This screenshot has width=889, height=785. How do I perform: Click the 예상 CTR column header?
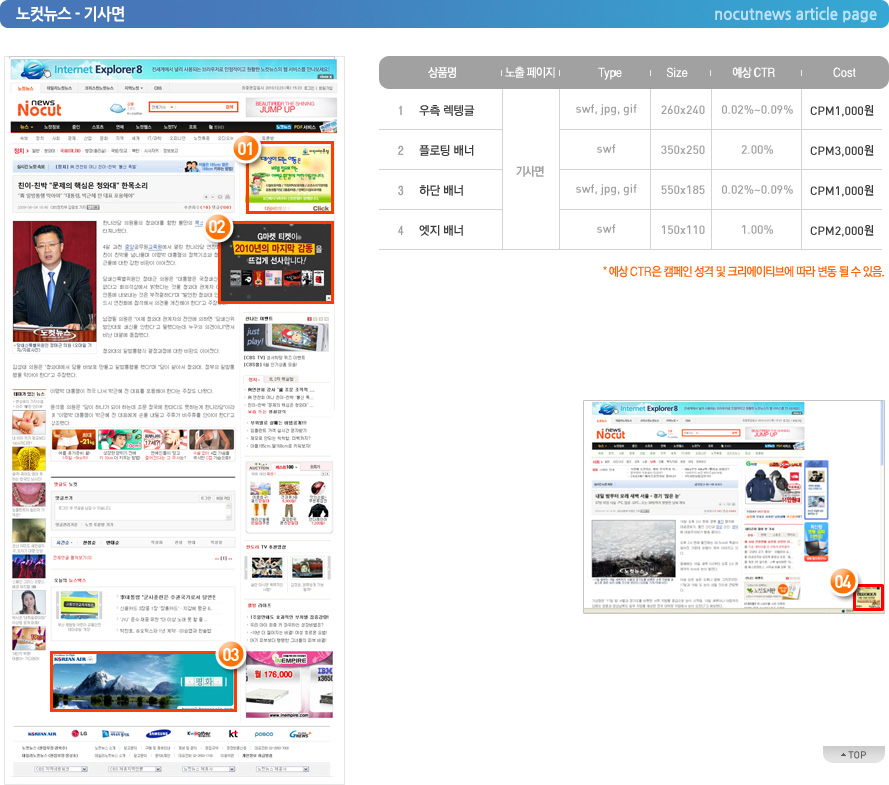pos(753,73)
